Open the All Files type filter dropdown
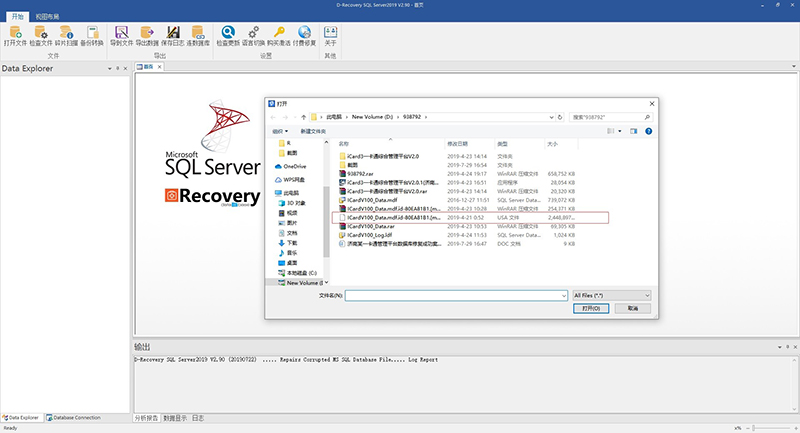Viewport: 800px width, 433px height. (612, 295)
